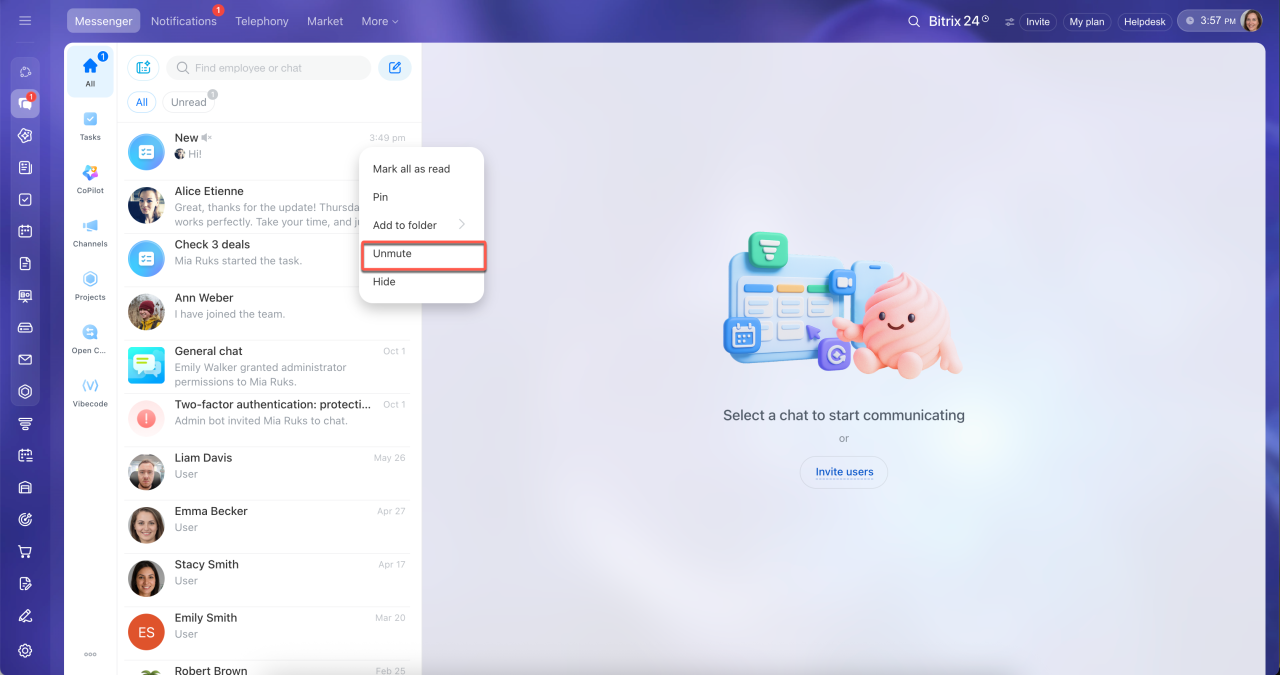The image size is (1280, 675).
Task: Click the compose new chat pencil icon
Action: pyautogui.click(x=395, y=68)
